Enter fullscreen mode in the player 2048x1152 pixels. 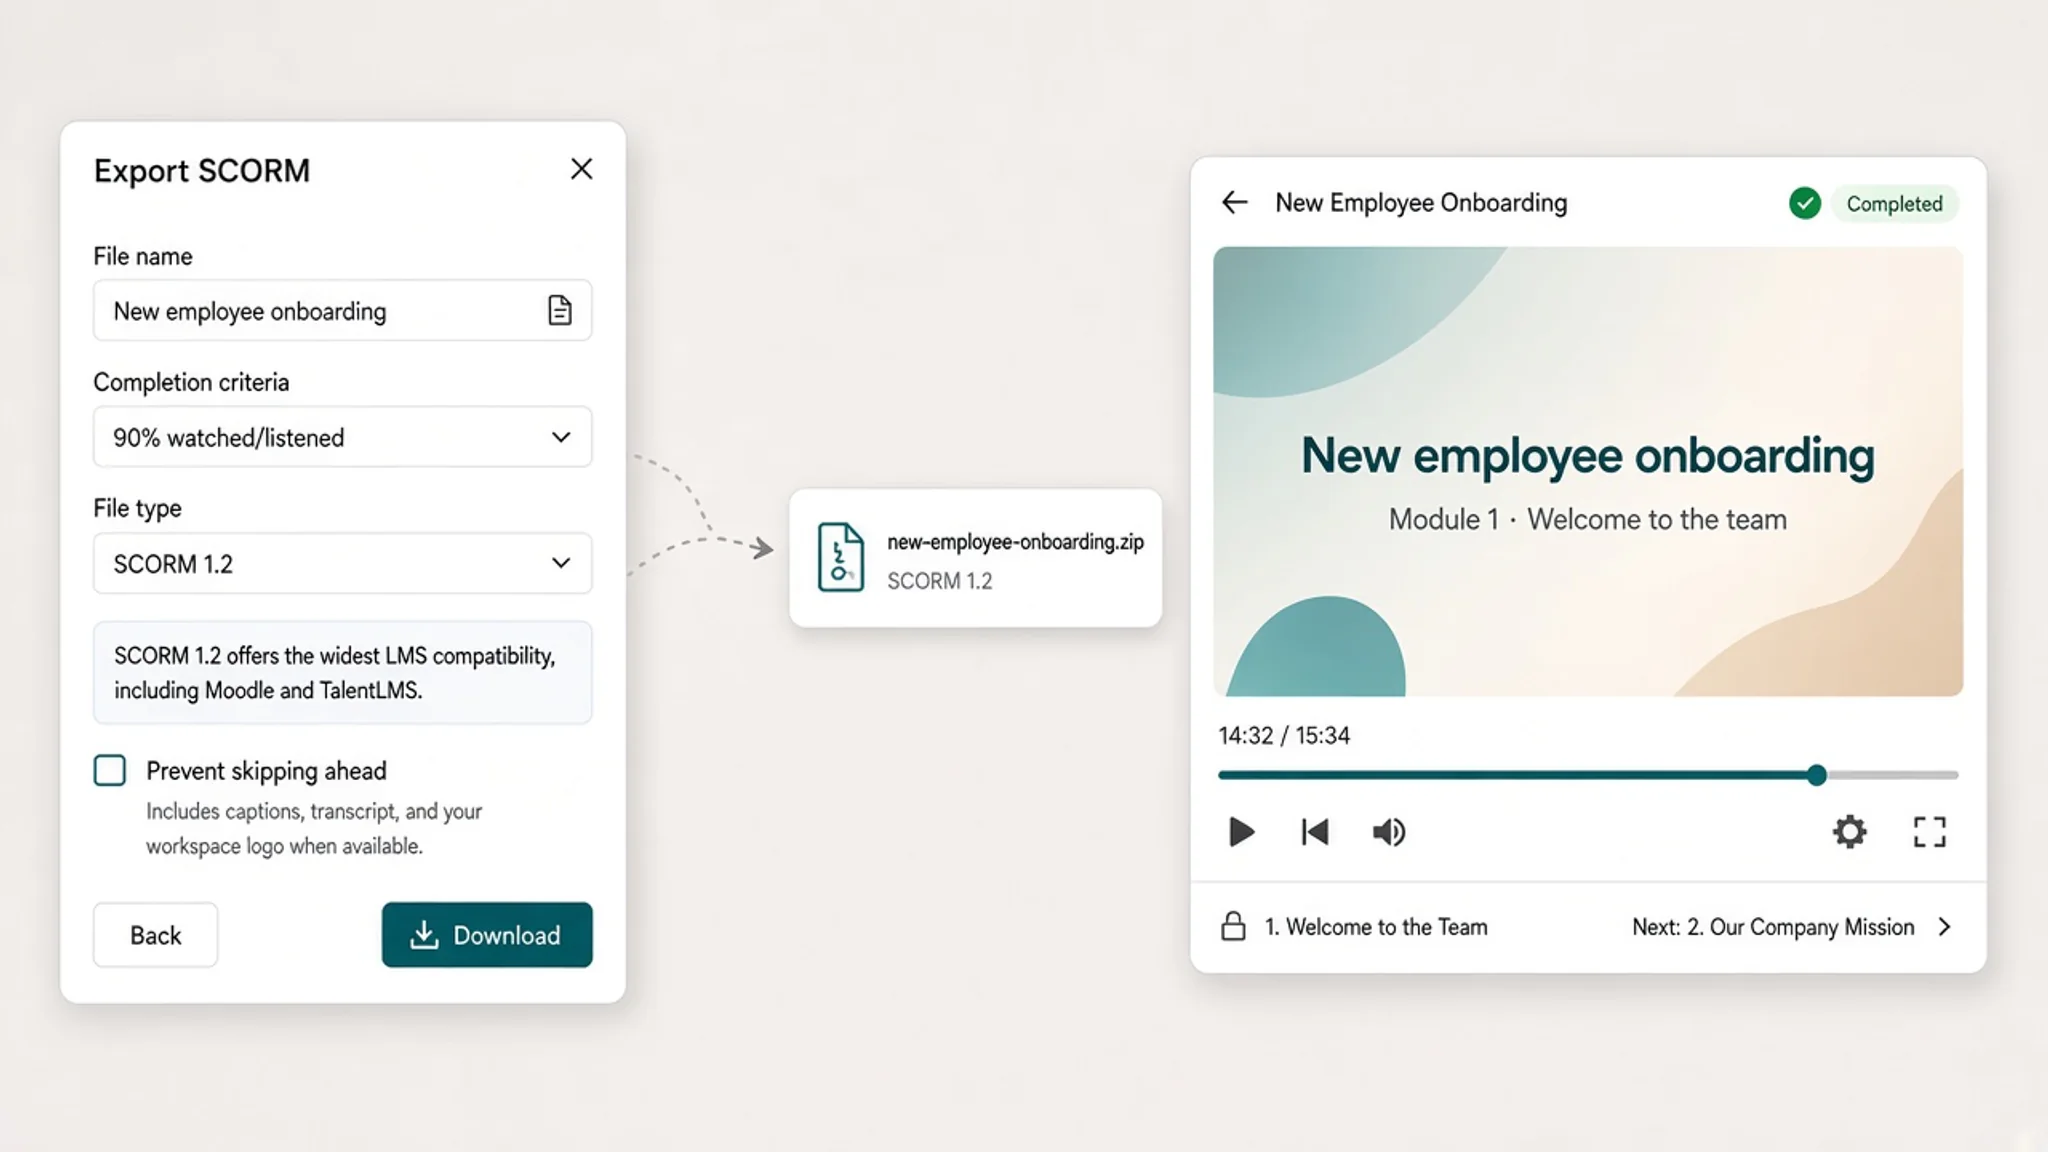tap(1929, 832)
